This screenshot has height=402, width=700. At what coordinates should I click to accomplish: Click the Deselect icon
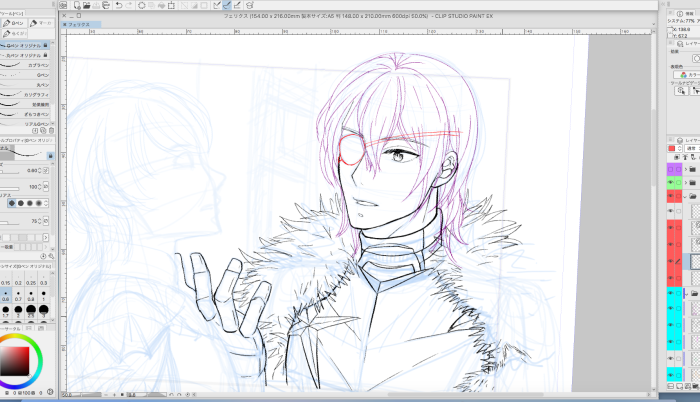point(184,5)
